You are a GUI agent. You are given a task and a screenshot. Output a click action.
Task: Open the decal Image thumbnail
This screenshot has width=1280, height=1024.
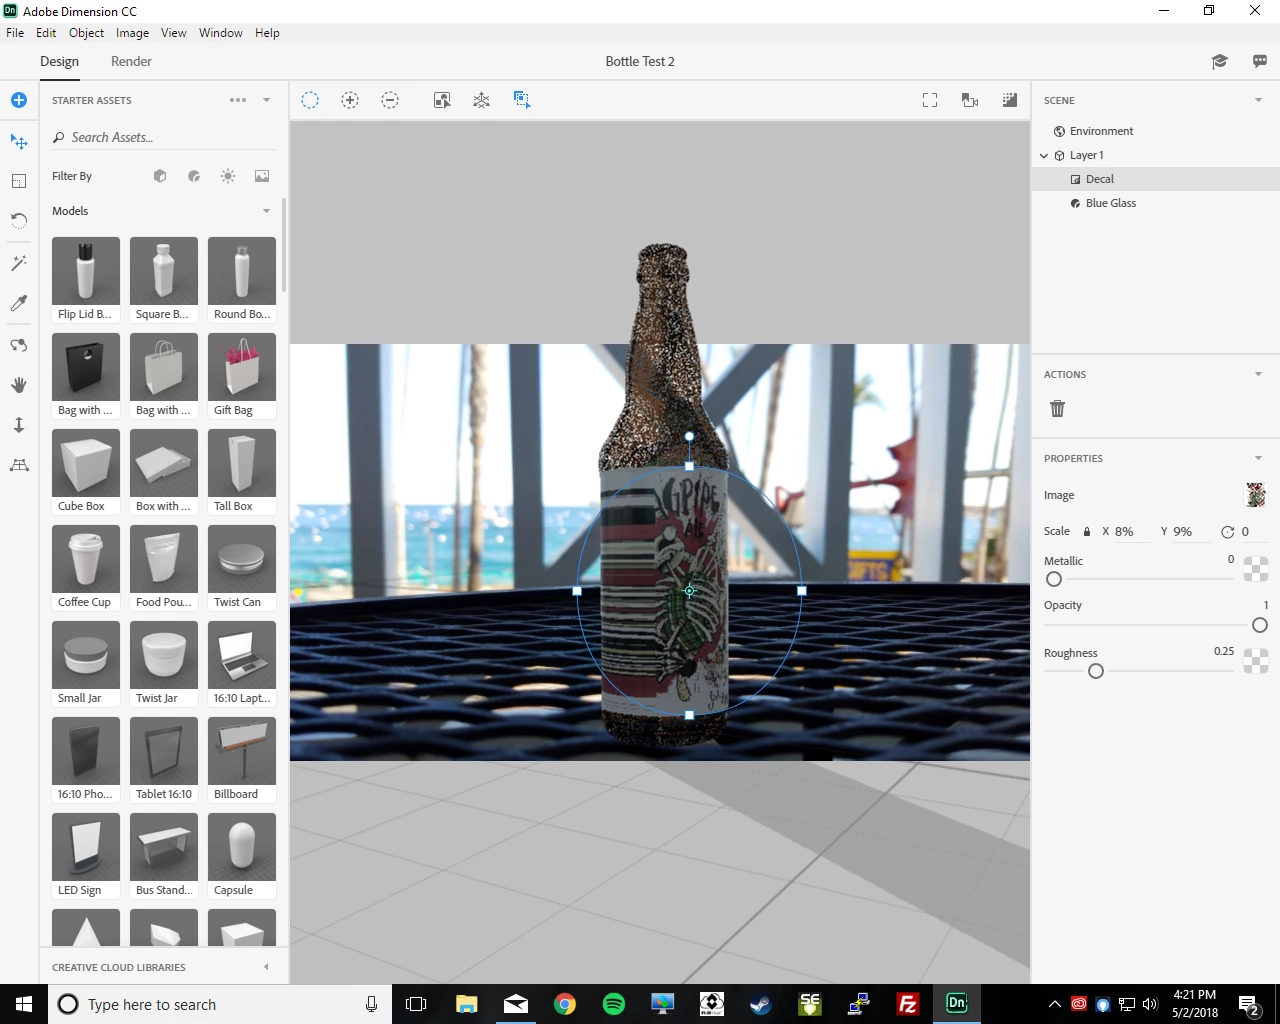coord(1256,495)
